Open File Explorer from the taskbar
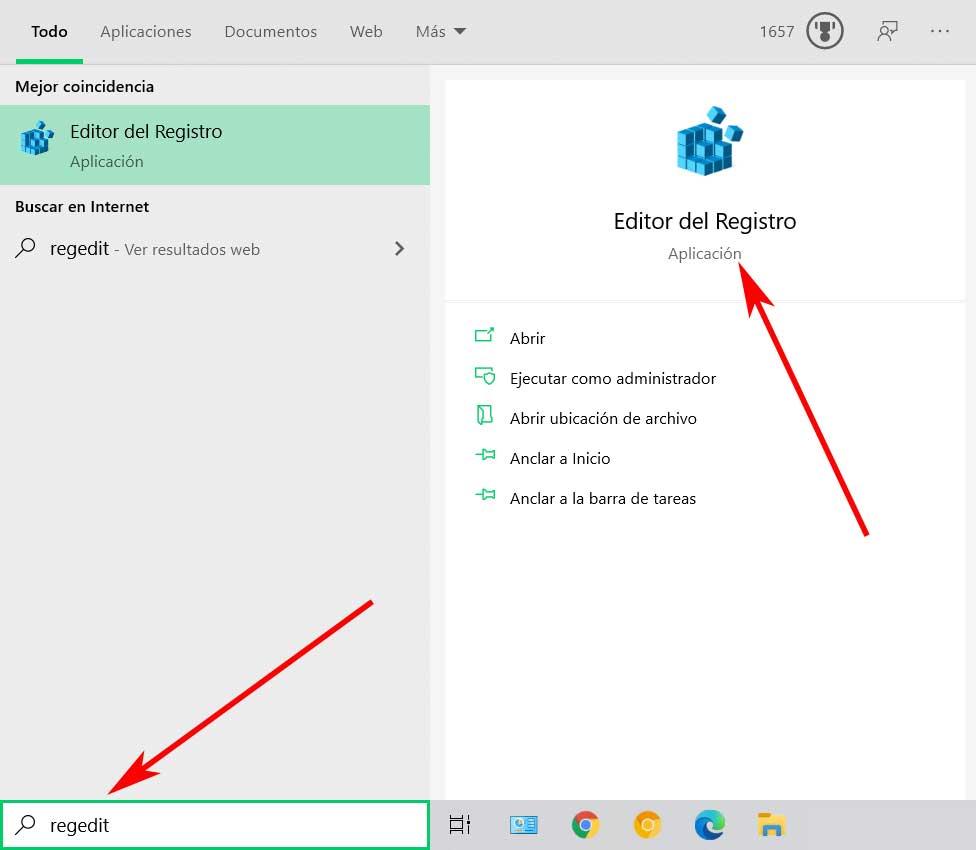The width and height of the screenshot is (976, 850). point(772,825)
